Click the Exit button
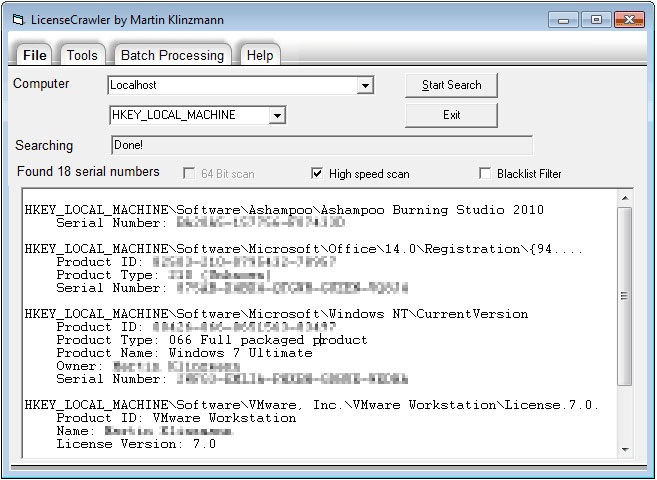This screenshot has height=480, width=657. [x=451, y=115]
